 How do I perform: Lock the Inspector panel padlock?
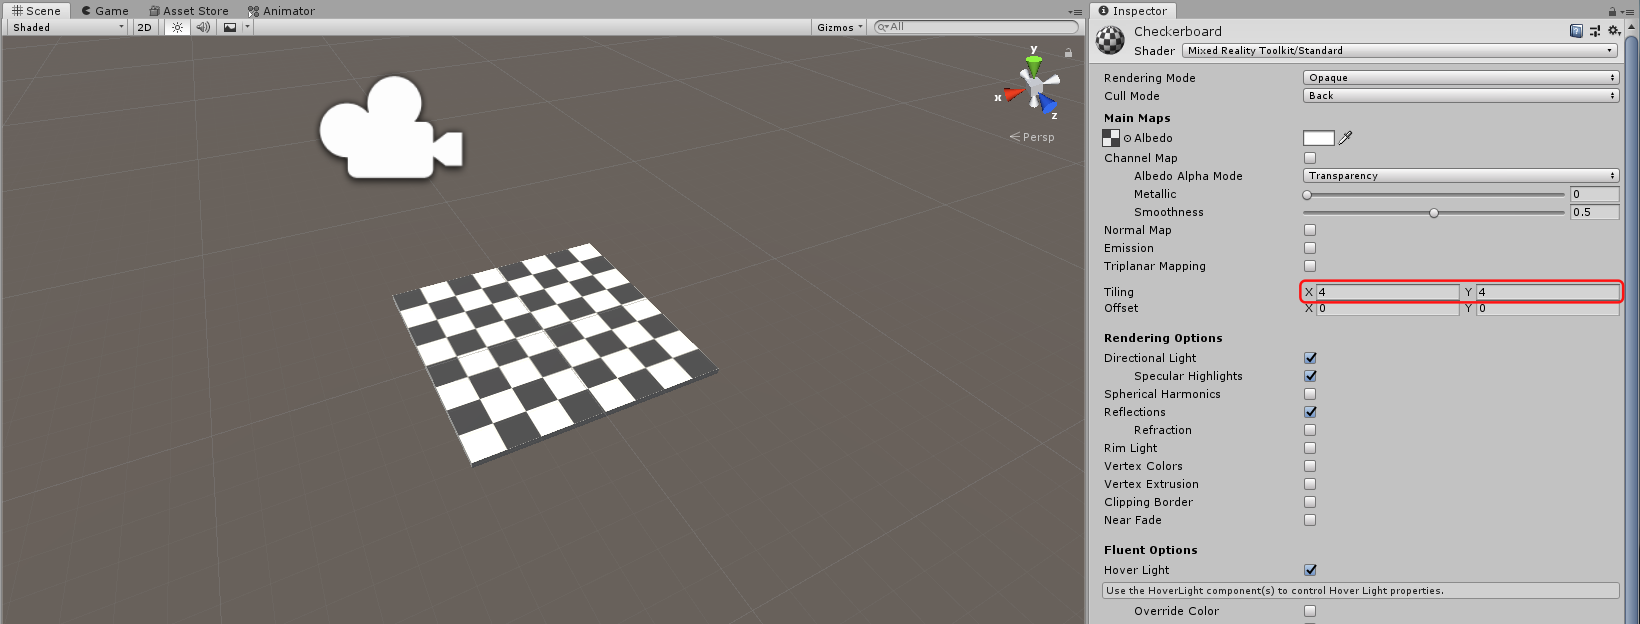coord(1612,11)
